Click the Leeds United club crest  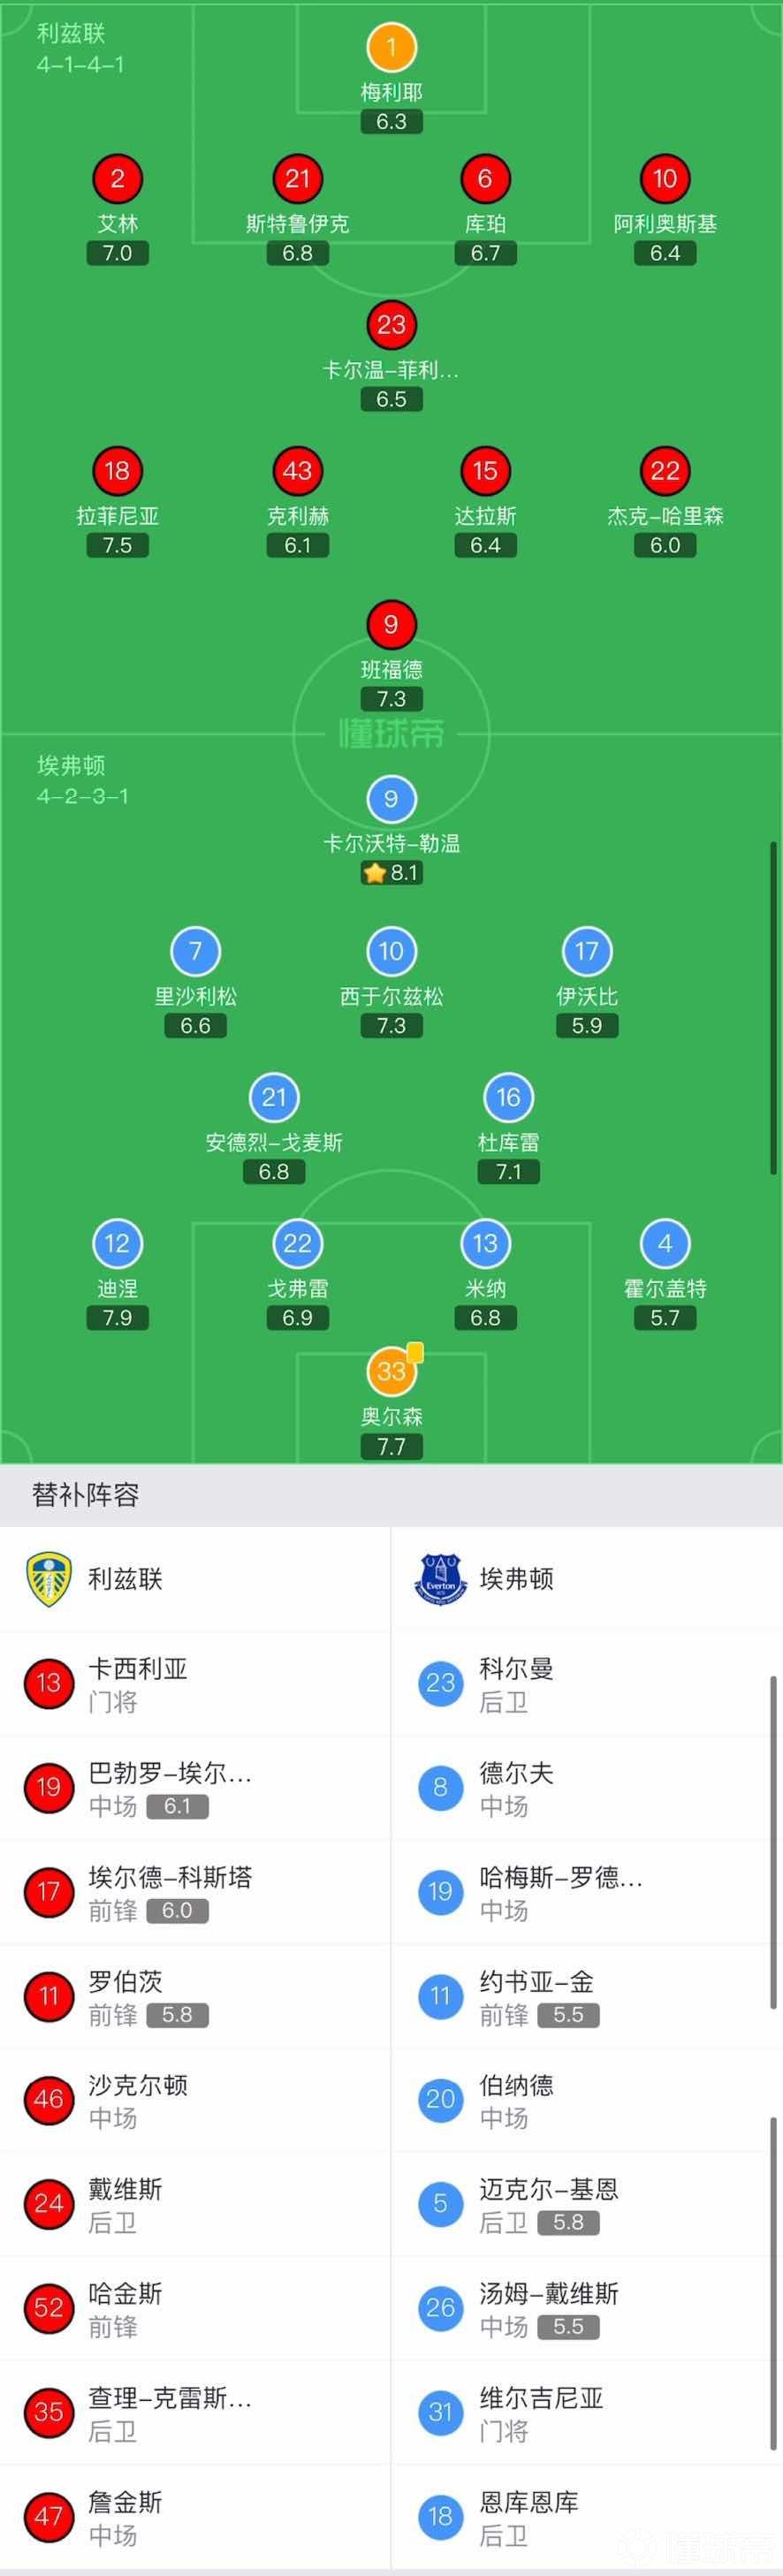coord(48,1579)
